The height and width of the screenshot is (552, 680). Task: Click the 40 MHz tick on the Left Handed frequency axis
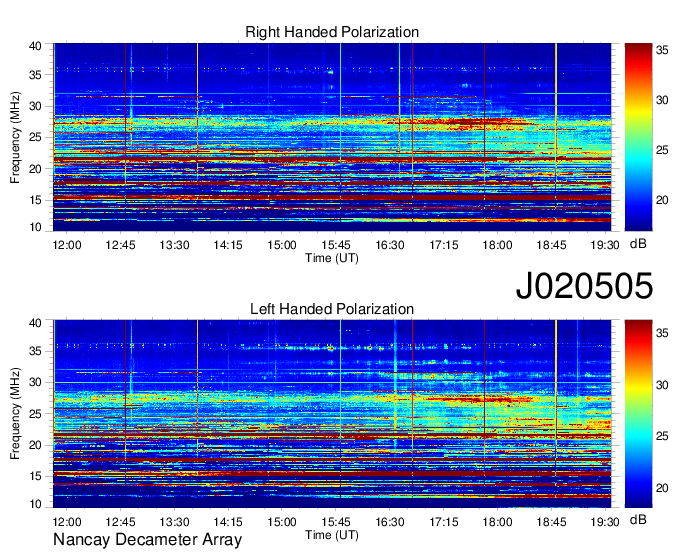[x=35, y=323]
